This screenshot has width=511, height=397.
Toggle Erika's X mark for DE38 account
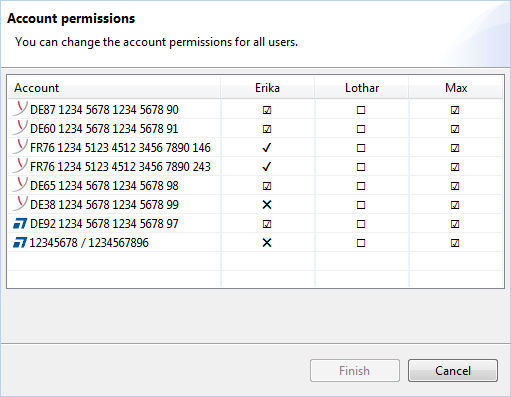(x=267, y=205)
